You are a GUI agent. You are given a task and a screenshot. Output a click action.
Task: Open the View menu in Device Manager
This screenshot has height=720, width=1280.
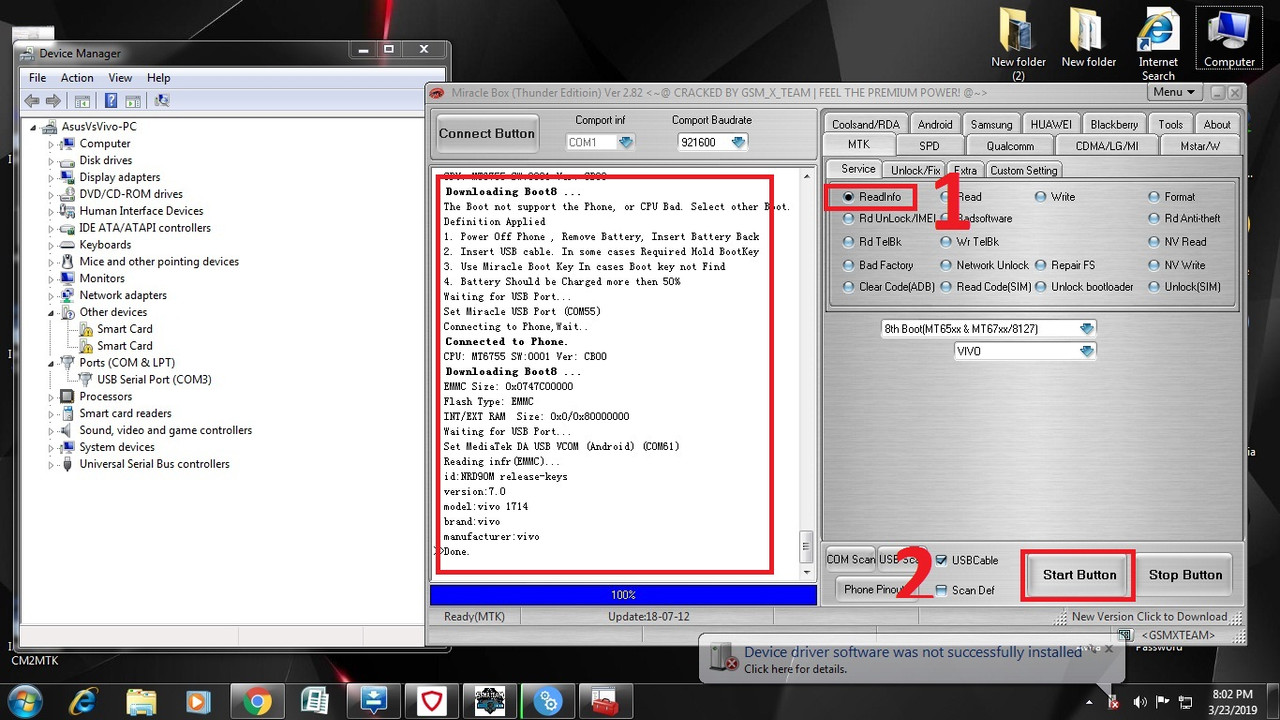tap(120, 78)
